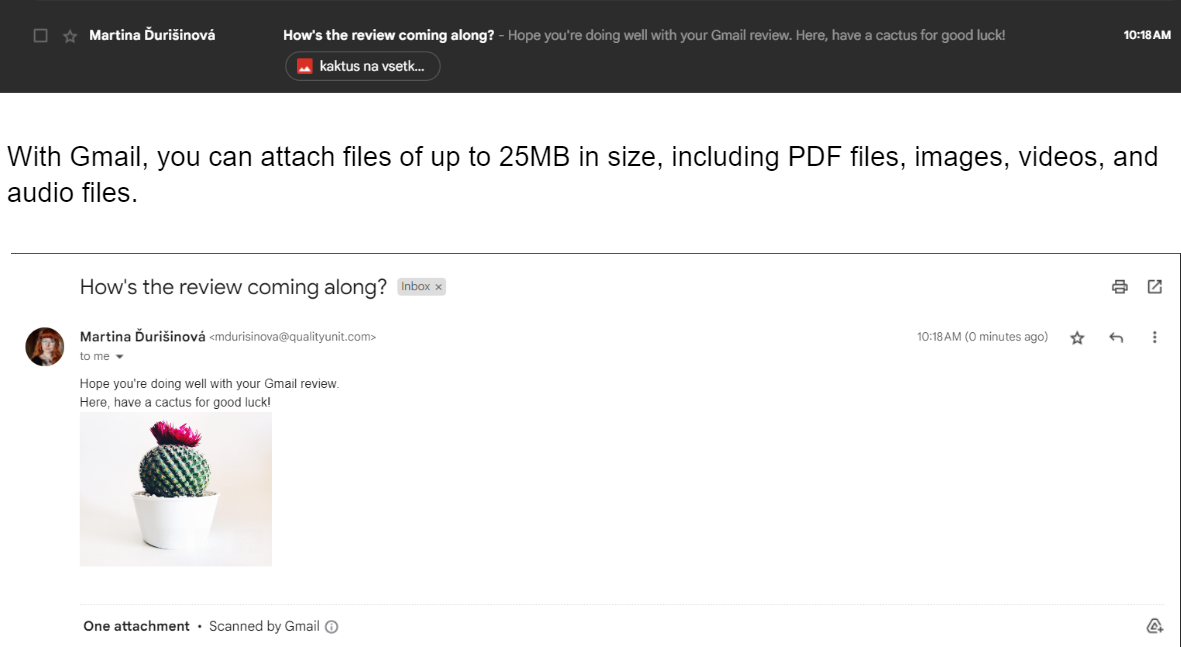The image size is (1181, 647).
Task: Toggle the star in the opened email header
Action: [x=1077, y=338]
